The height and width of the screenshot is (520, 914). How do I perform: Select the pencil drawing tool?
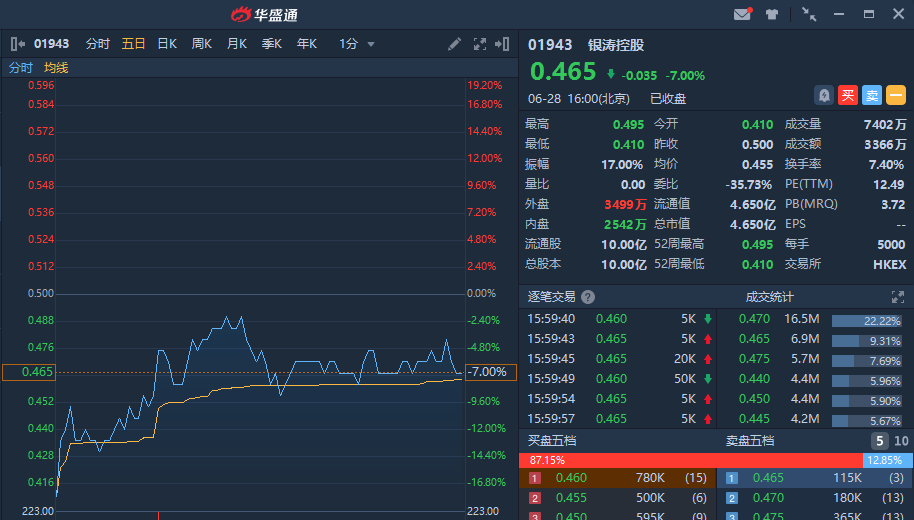[454, 44]
